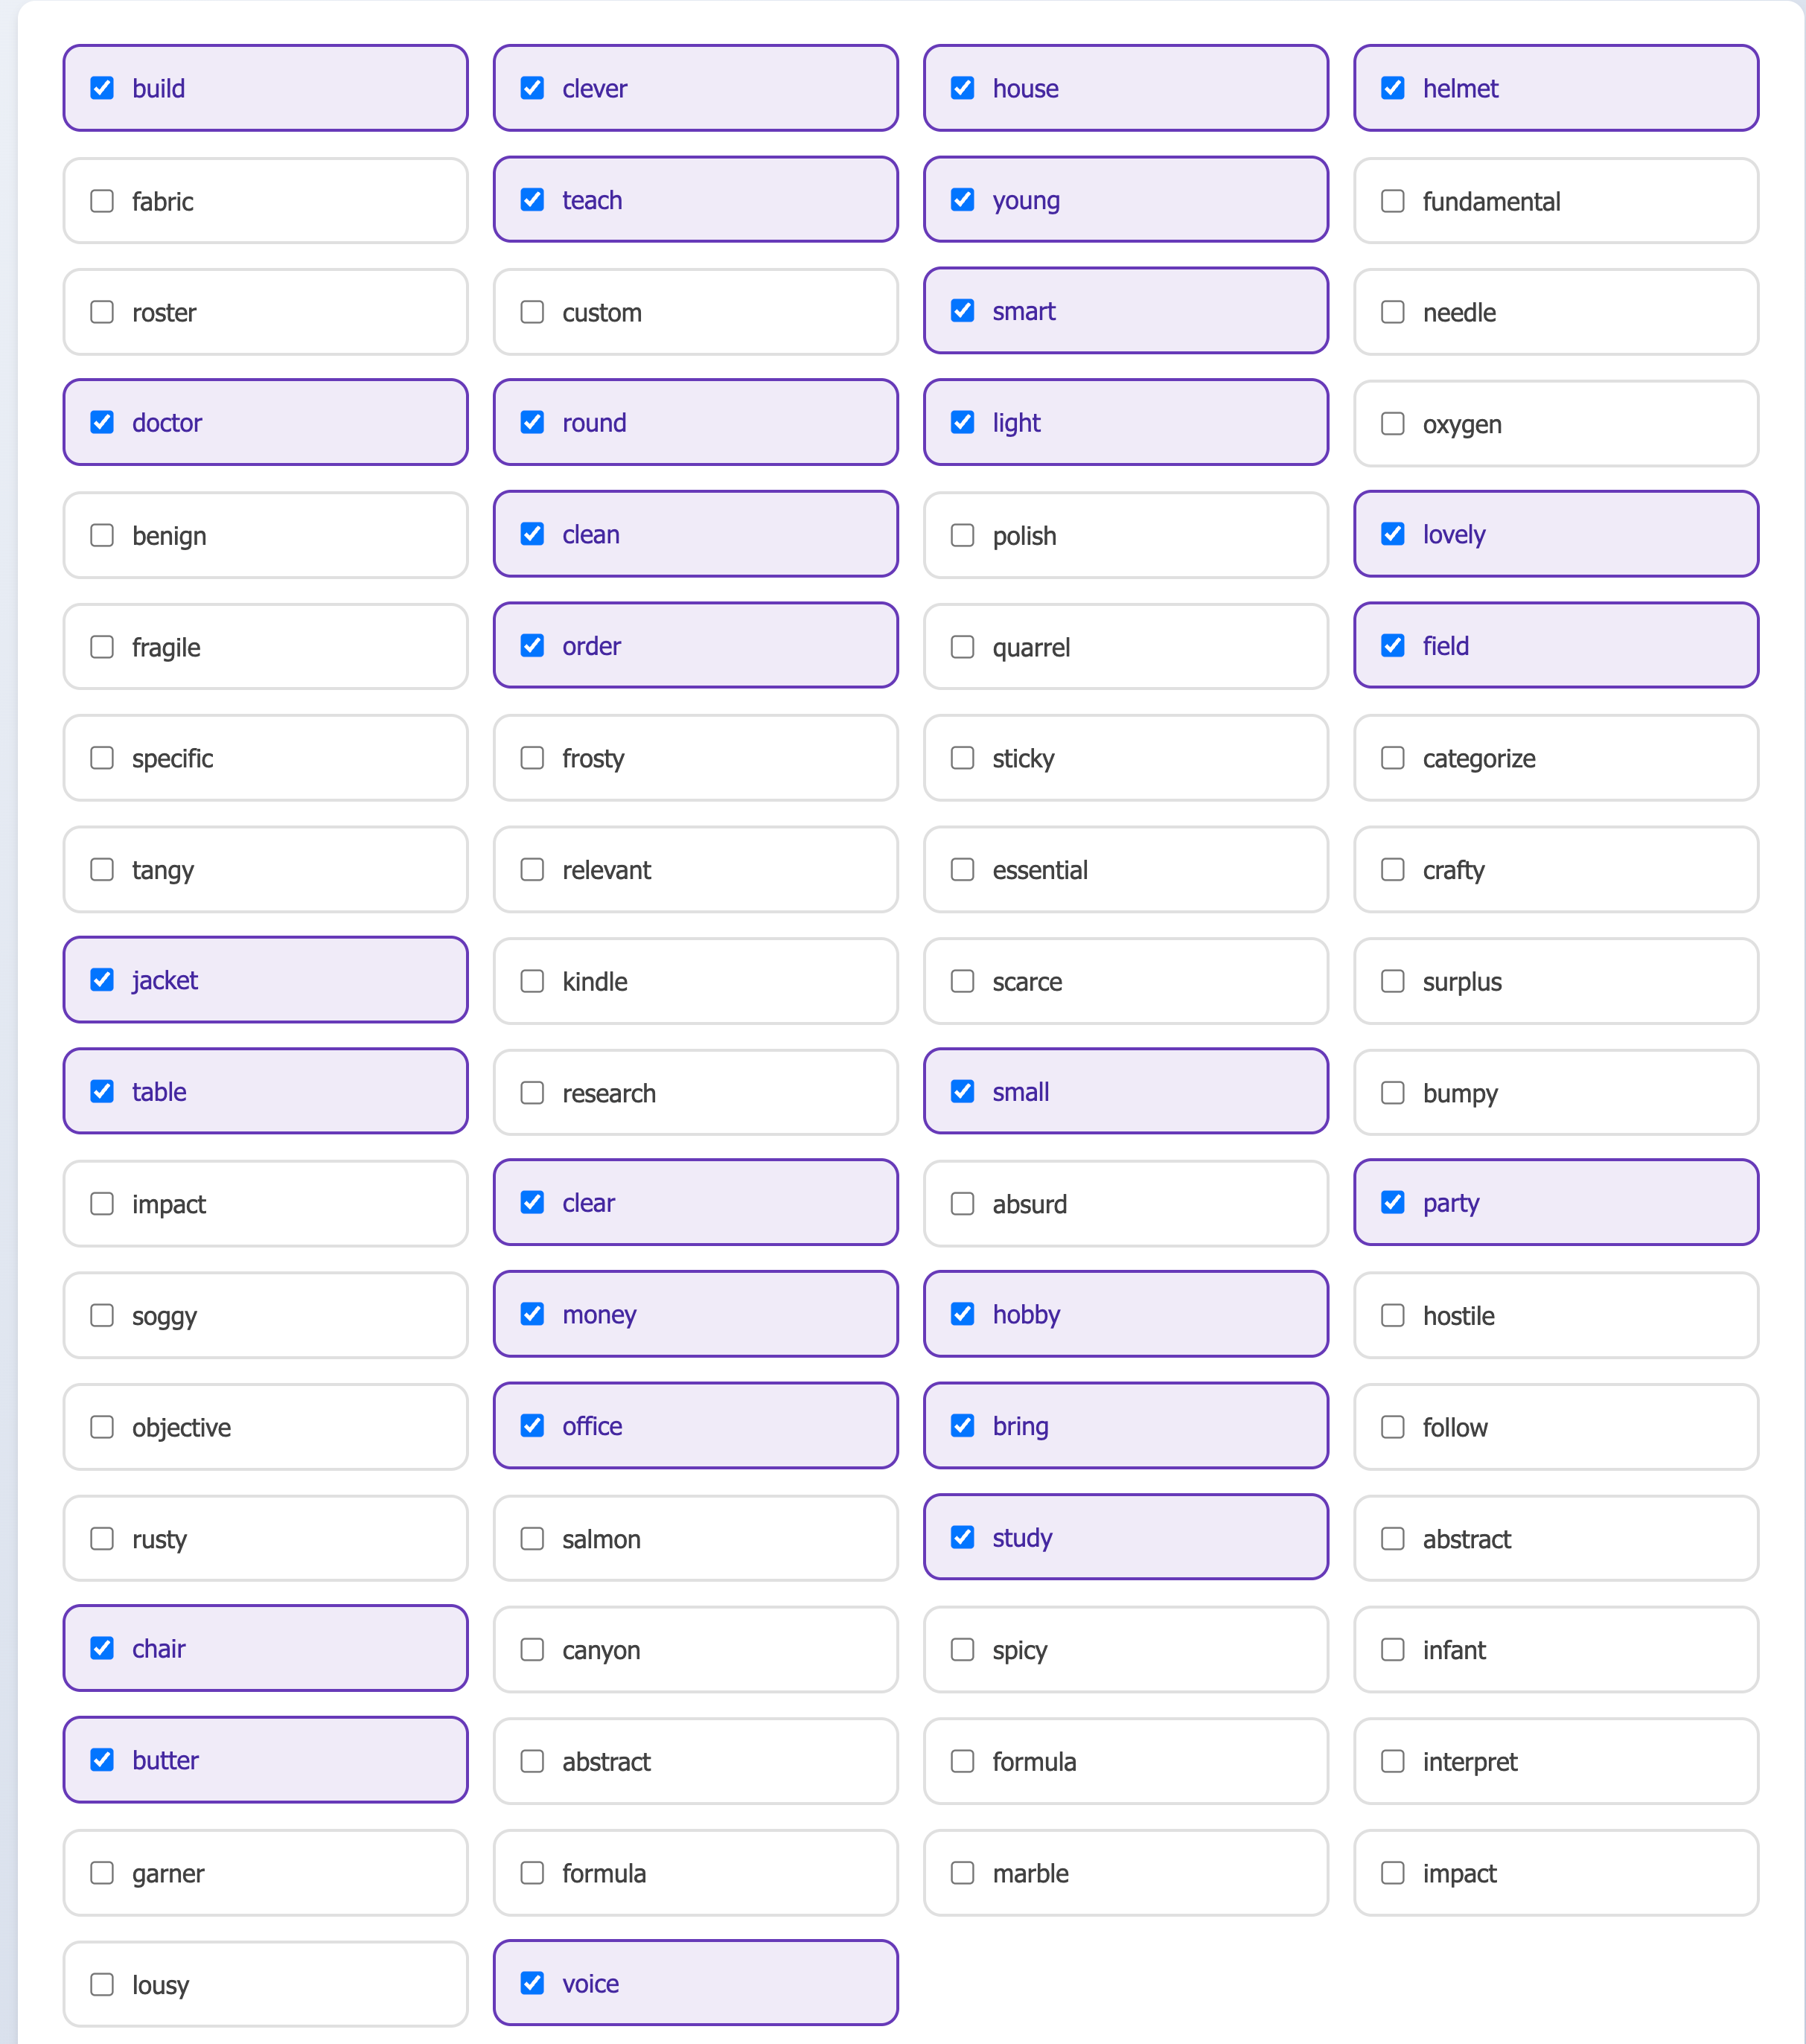This screenshot has width=1806, height=2044.
Task: Uncheck the 'lovely' checkbox
Action: coord(1392,534)
